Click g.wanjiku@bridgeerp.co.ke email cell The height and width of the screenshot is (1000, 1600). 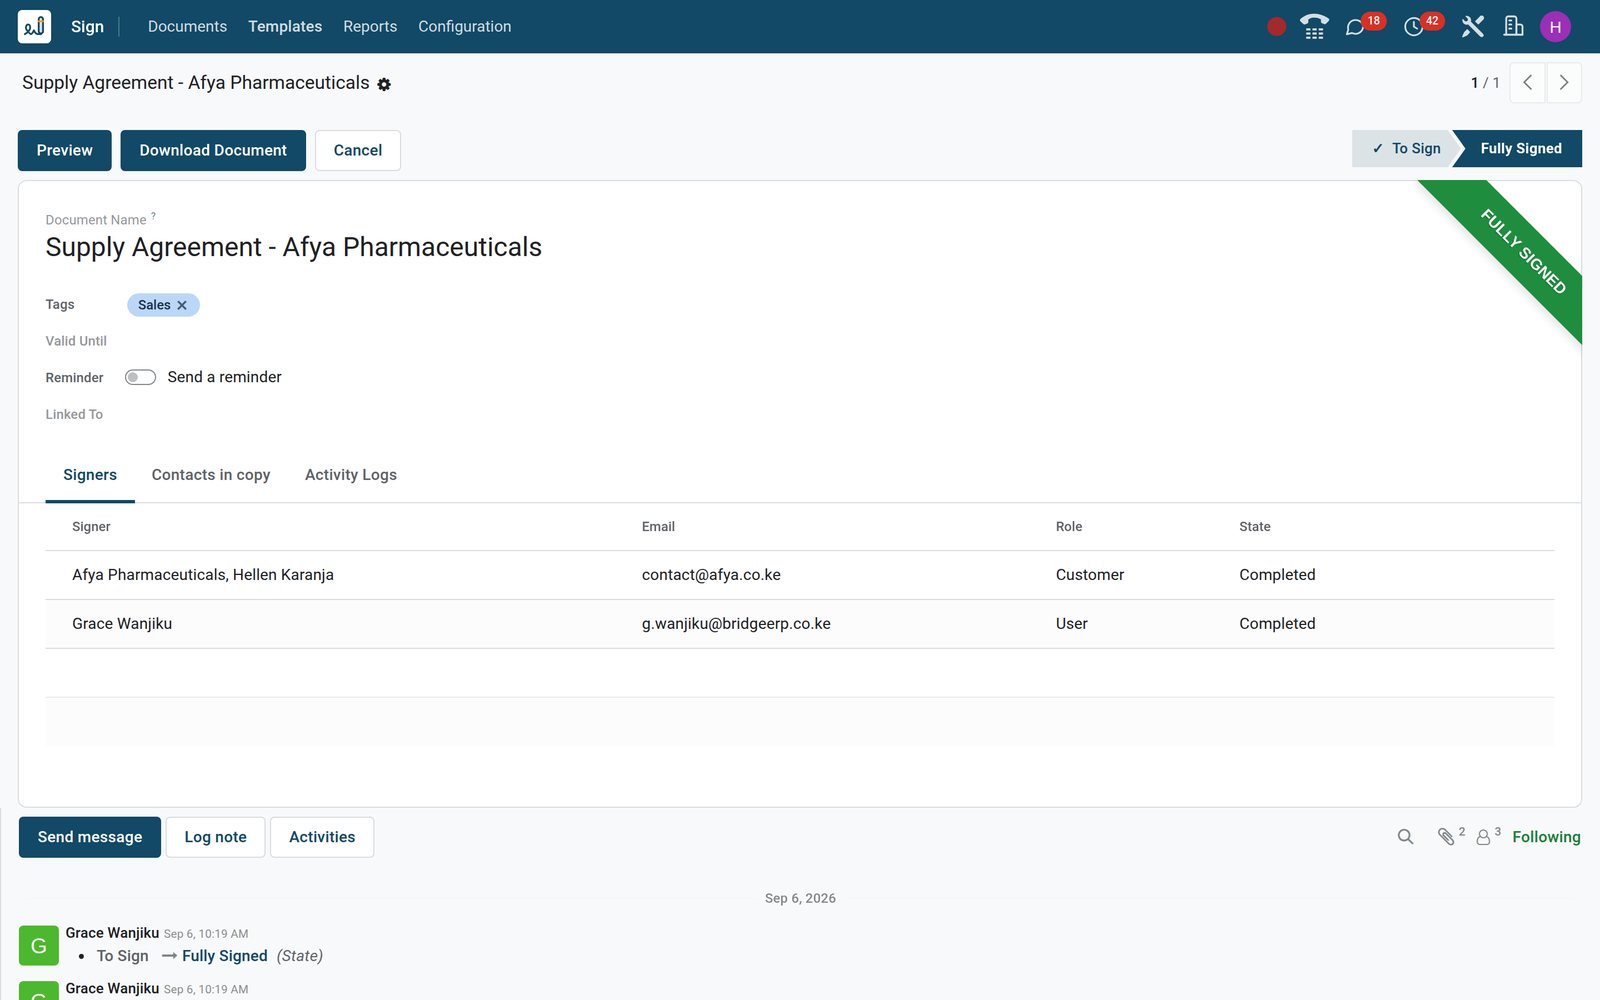point(736,624)
